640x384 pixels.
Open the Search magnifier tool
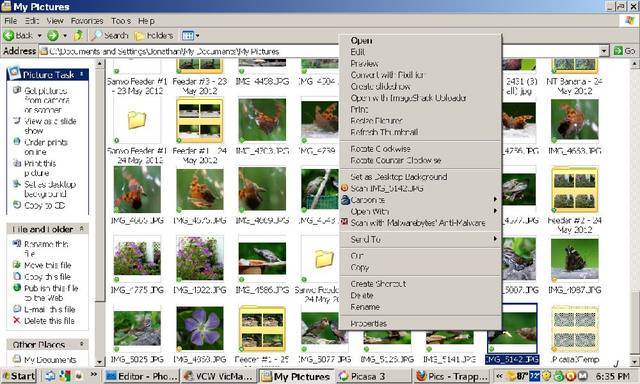(x=97, y=36)
